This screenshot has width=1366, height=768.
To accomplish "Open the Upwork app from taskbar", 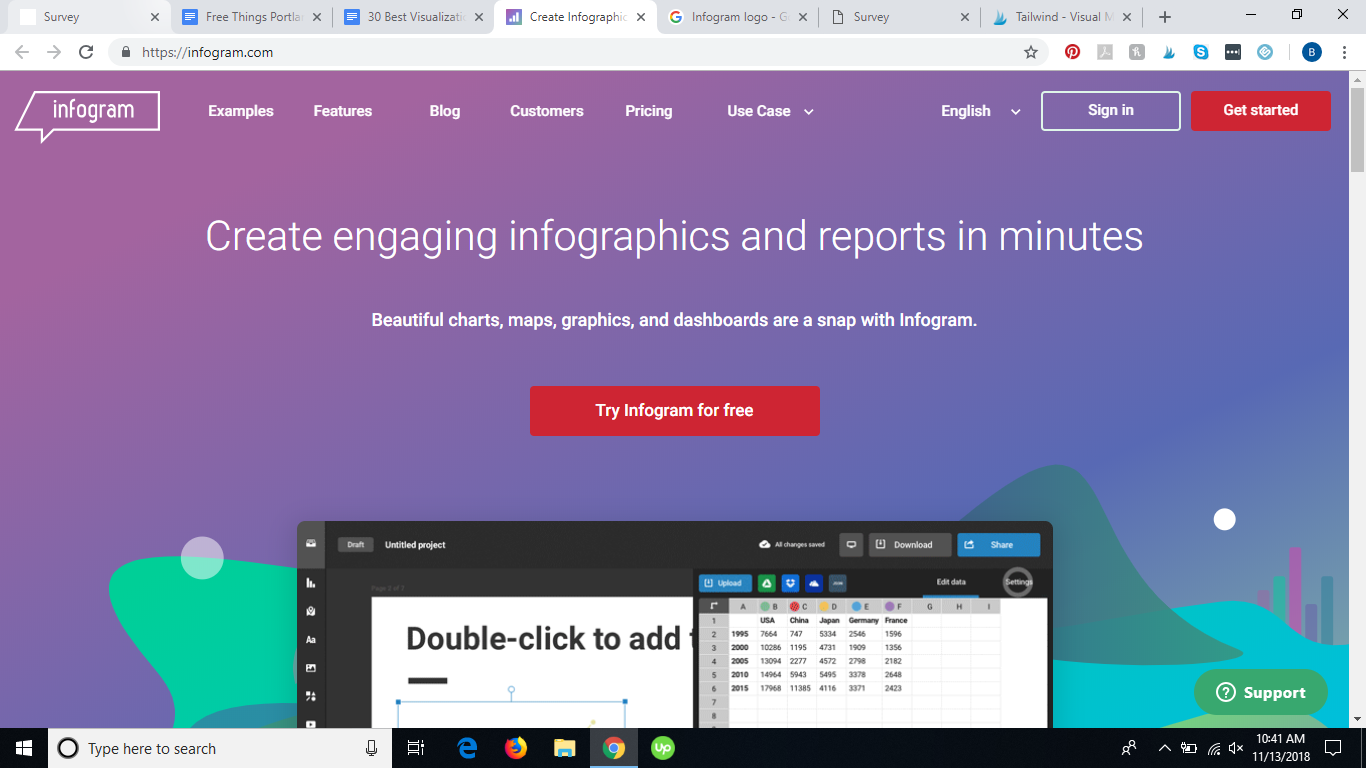I will pyautogui.click(x=662, y=748).
